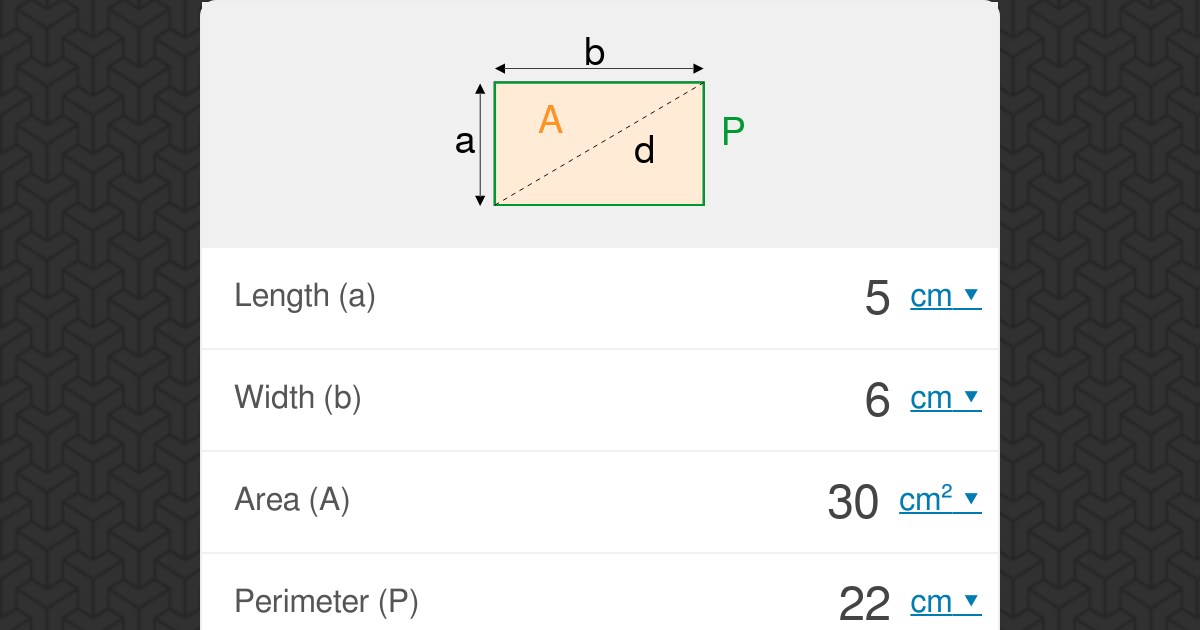1200x630 pixels.
Task: Click the Length value 5 field
Action: [877, 298]
